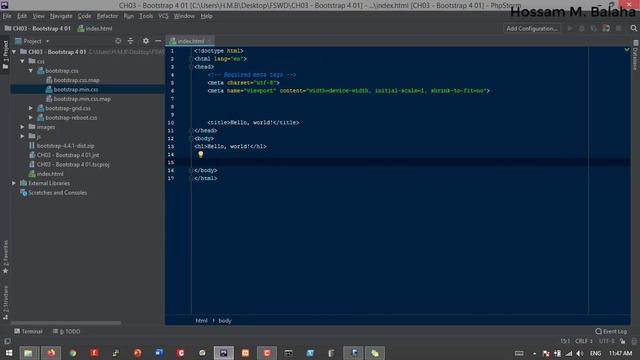The height and width of the screenshot is (360, 640).
Task: Collapse the css folder
Action: coord(22,61)
